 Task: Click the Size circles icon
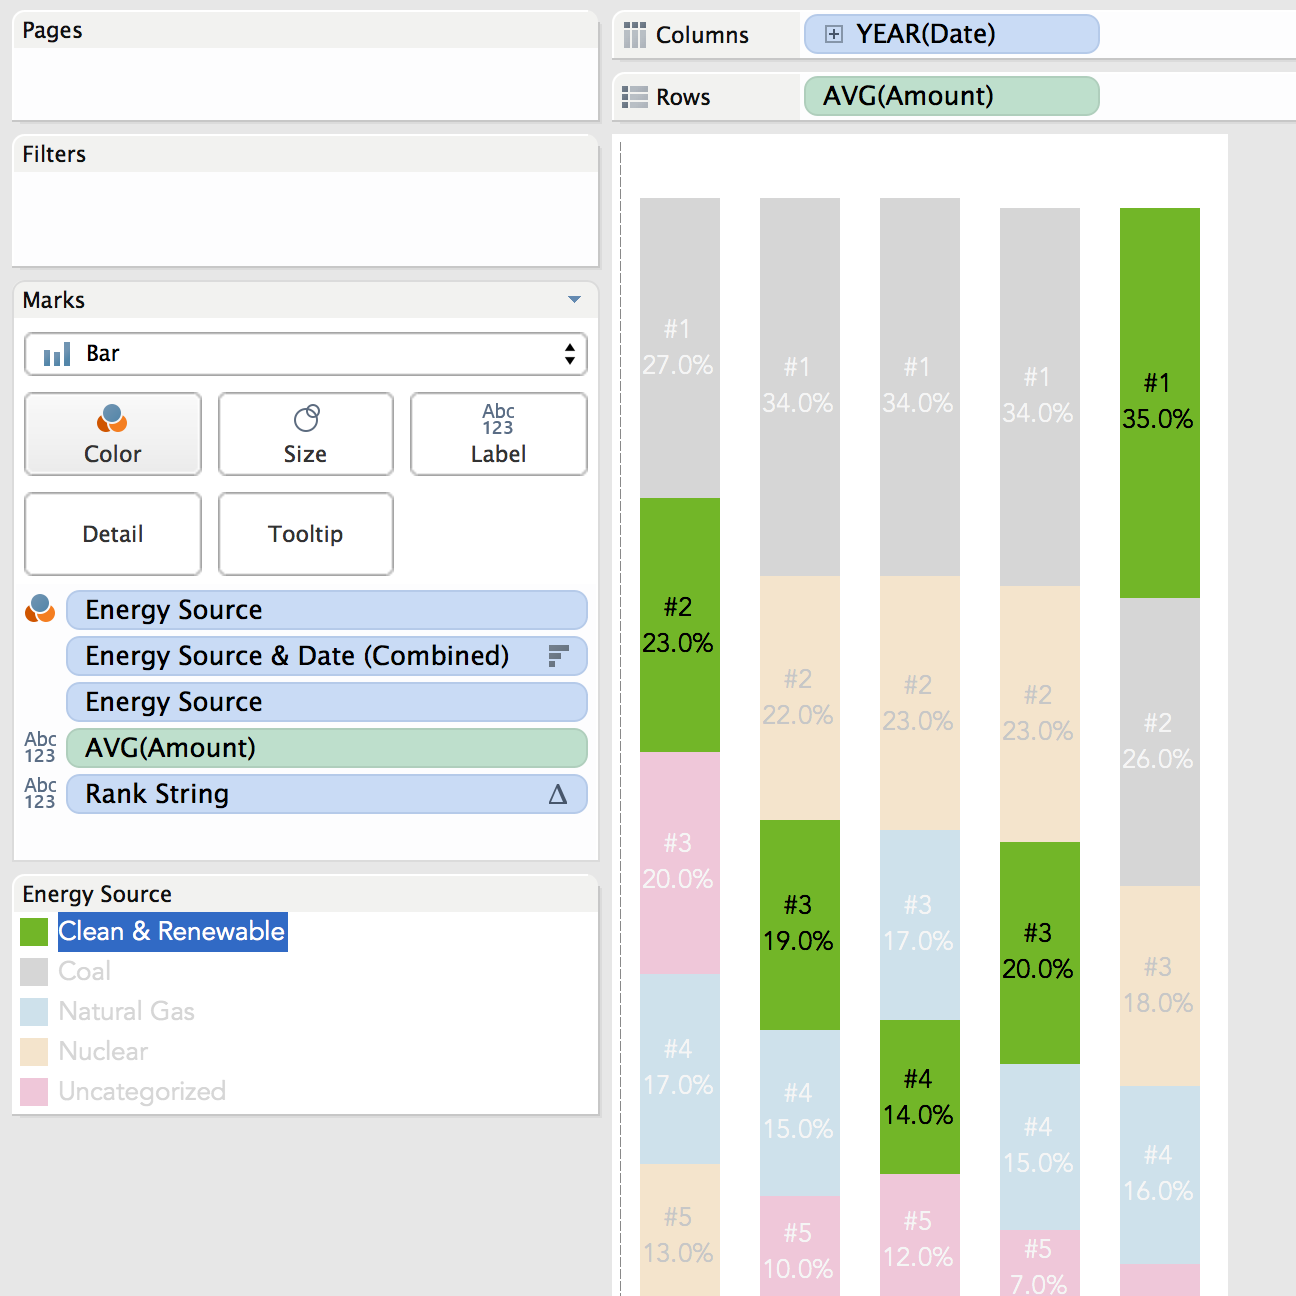pyautogui.click(x=306, y=418)
